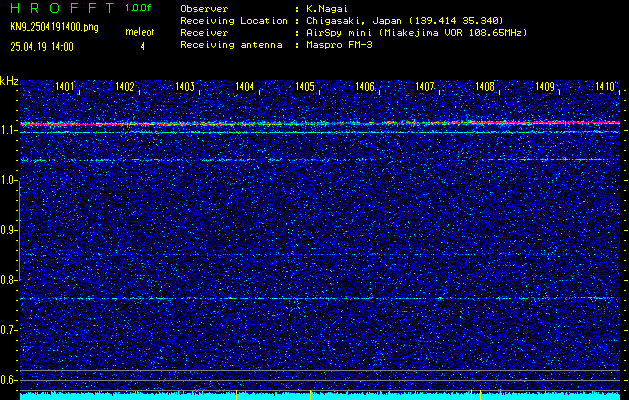Click the 1401 time marker
This screenshot has height=400, width=629.
pos(65,86)
